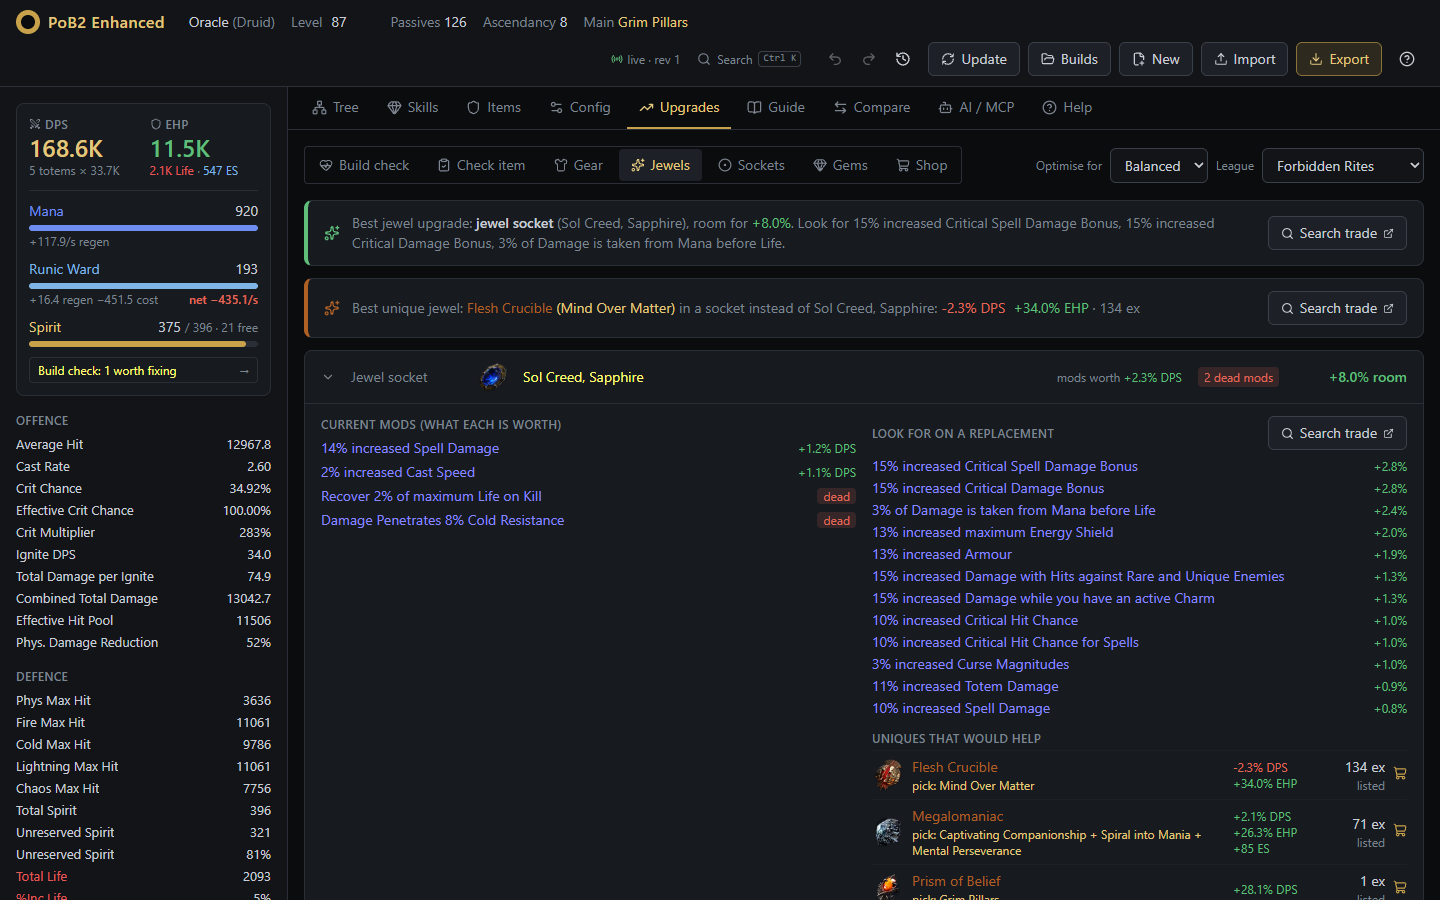Screen dimensions: 1440x900
Task: Open the Optimise for Balanced dropdown
Action: click(x=1159, y=166)
